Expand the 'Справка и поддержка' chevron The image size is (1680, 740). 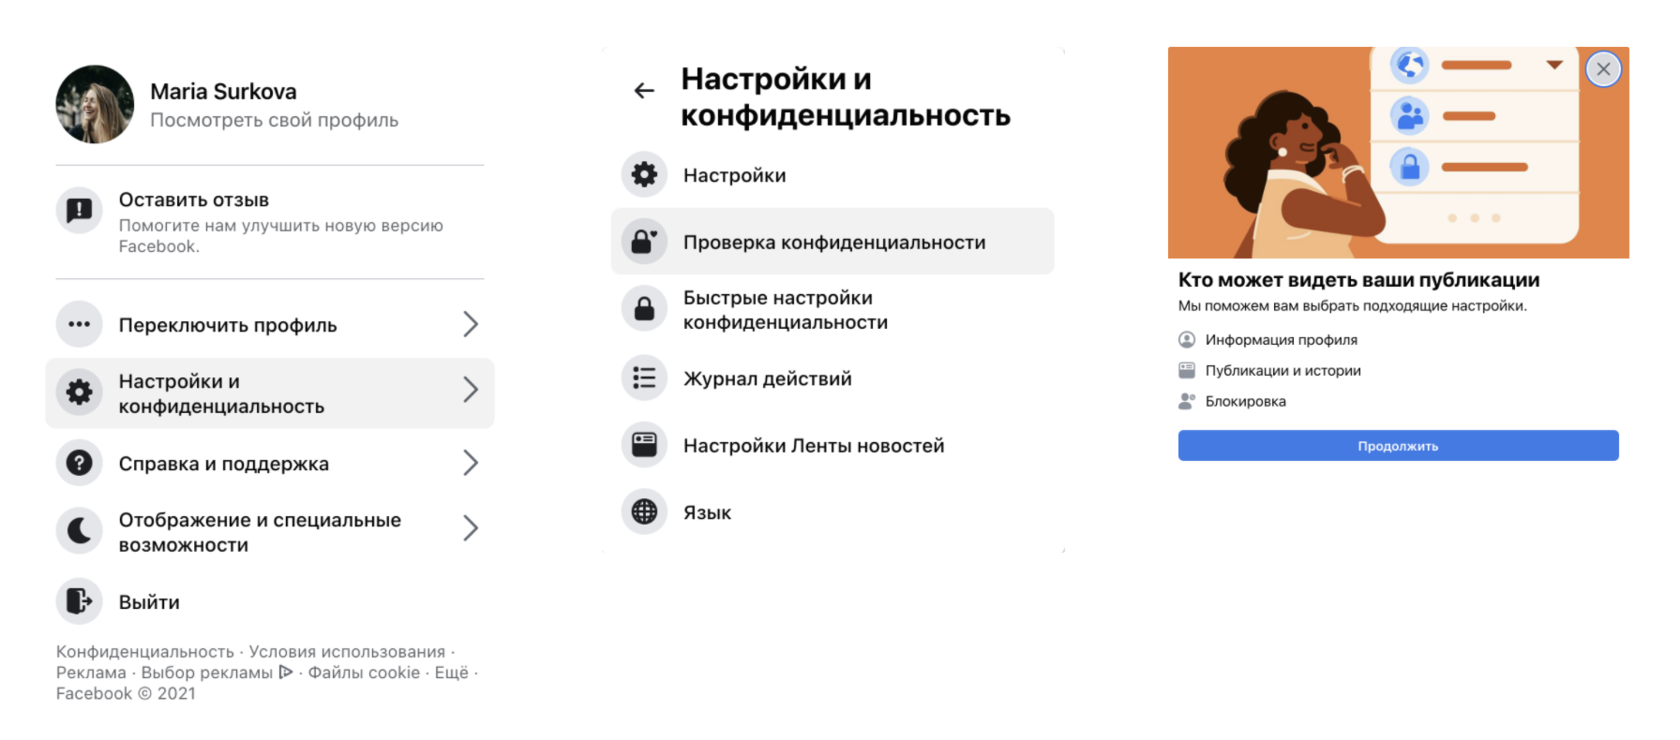click(x=471, y=463)
